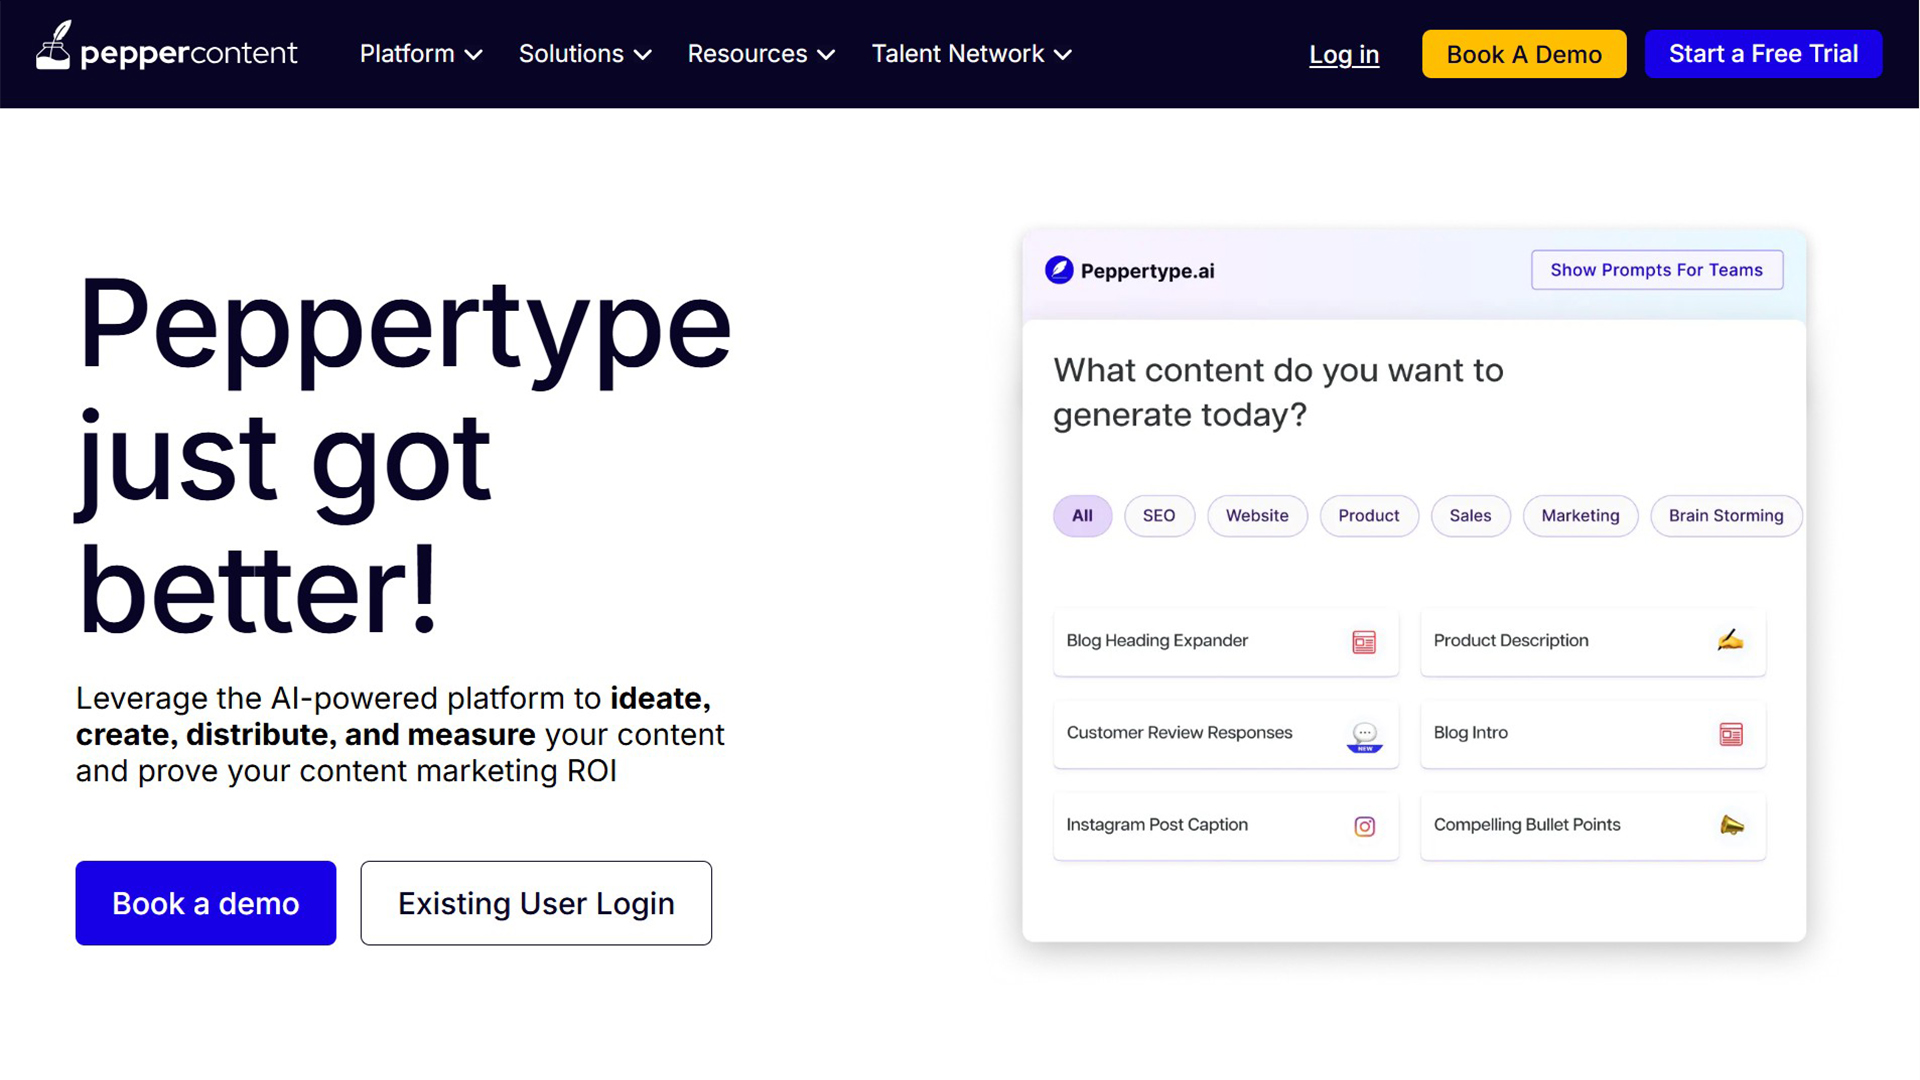Click the Compelling Bullet Points megaphone icon
The width and height of the screenshot is (1920, 1080).
1731,825
